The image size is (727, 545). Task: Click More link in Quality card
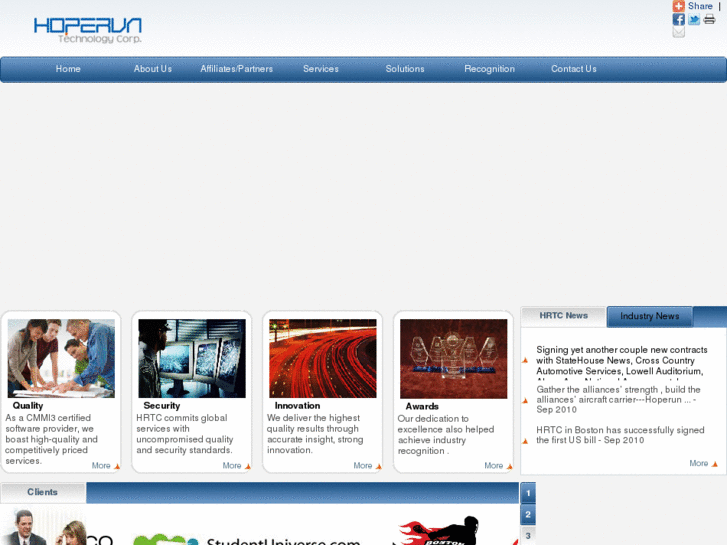tap(101, 466)
